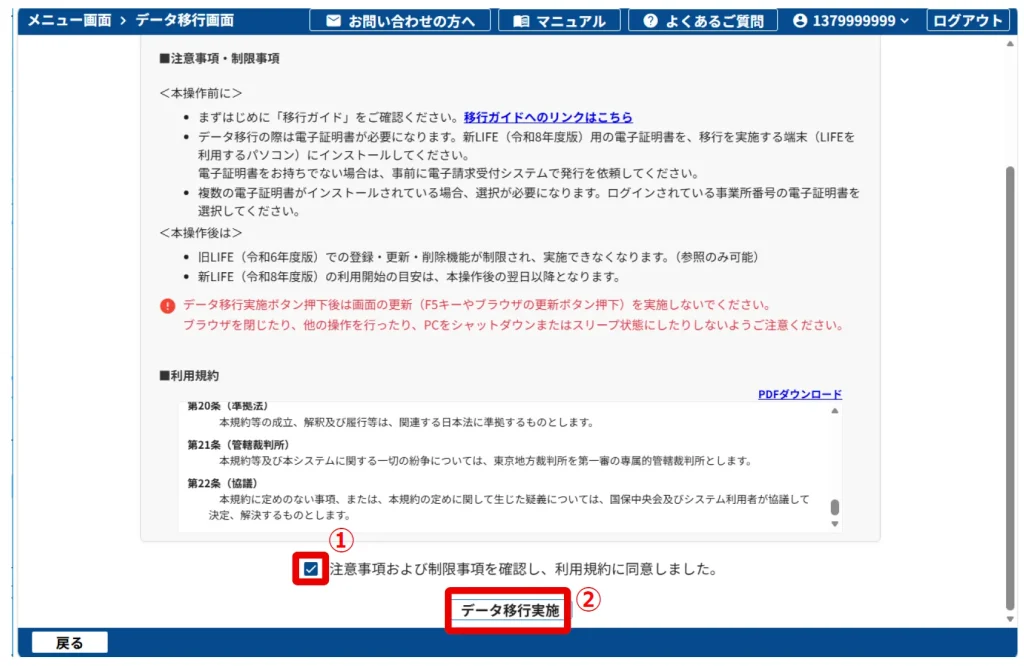Image resolution: width=1024 pixels, height=666 pixels.
Task: Click the データ移行実施 button
Action: point(510,610)
